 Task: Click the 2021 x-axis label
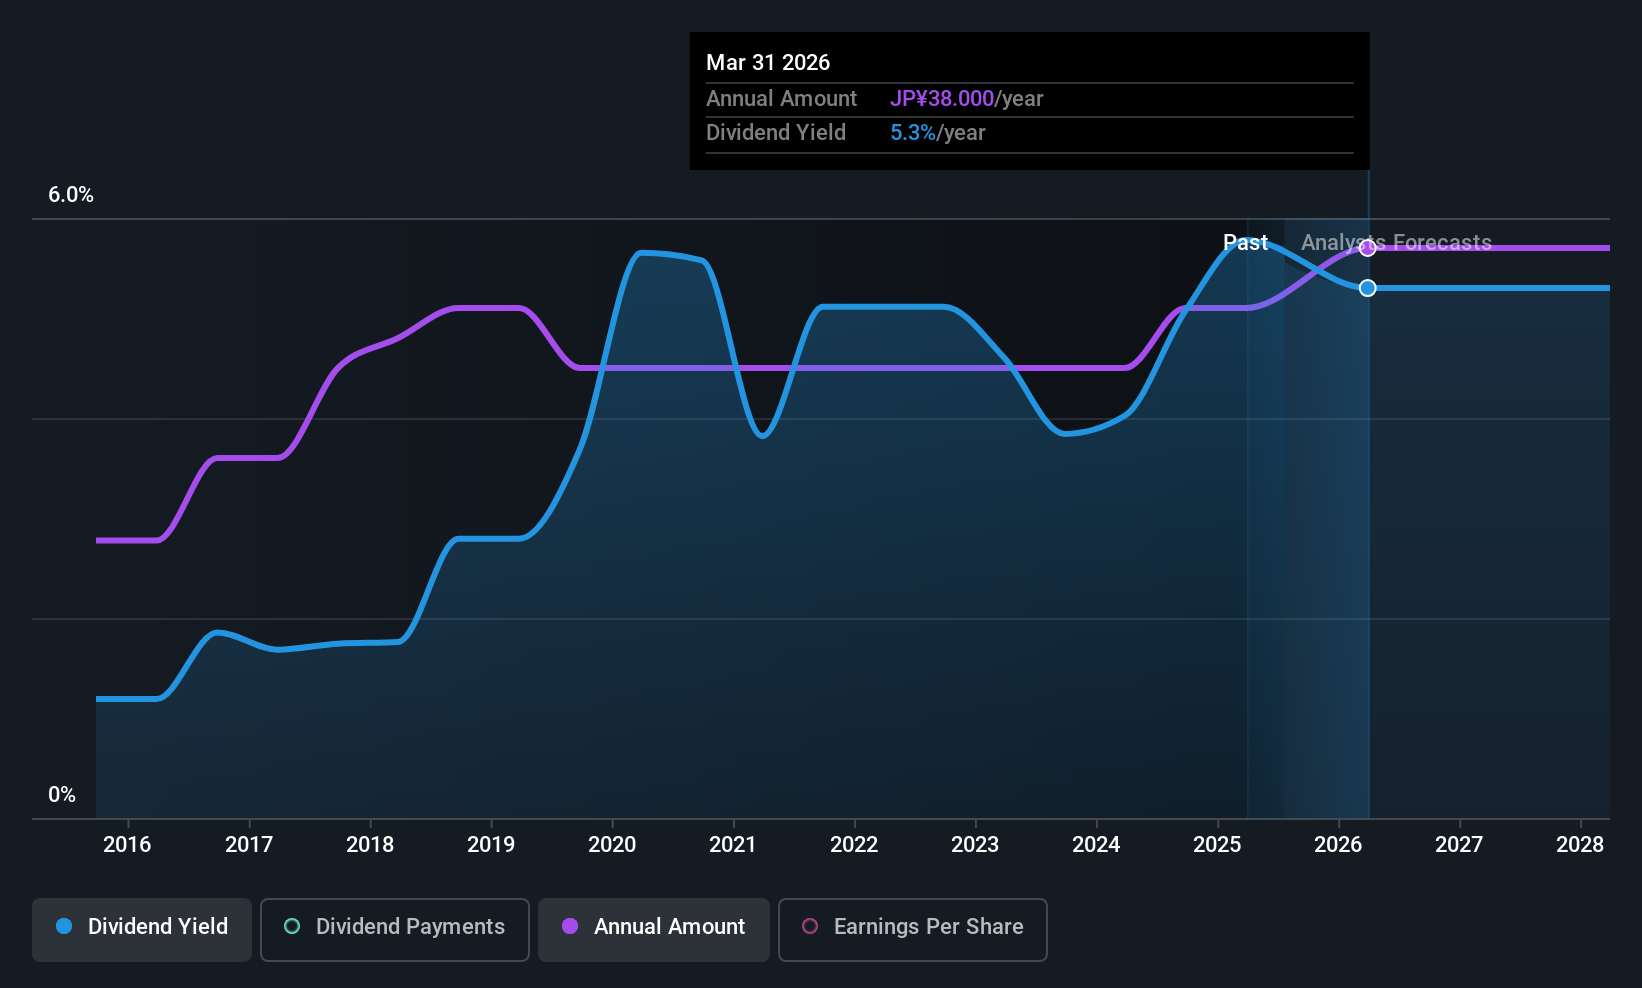(733, 845)
